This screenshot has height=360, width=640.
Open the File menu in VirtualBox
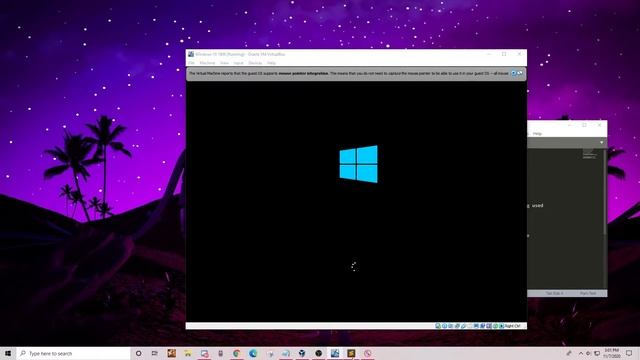click(x=191, y=63)
